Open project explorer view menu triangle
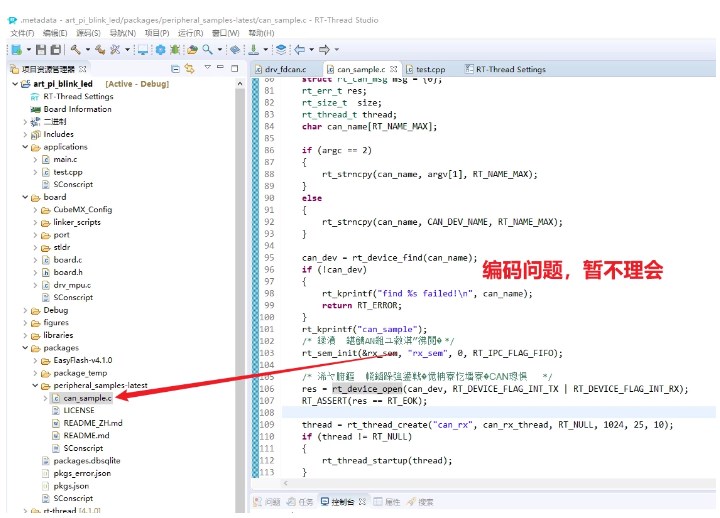This screenshot has width=720, height=518. (208, 67)
